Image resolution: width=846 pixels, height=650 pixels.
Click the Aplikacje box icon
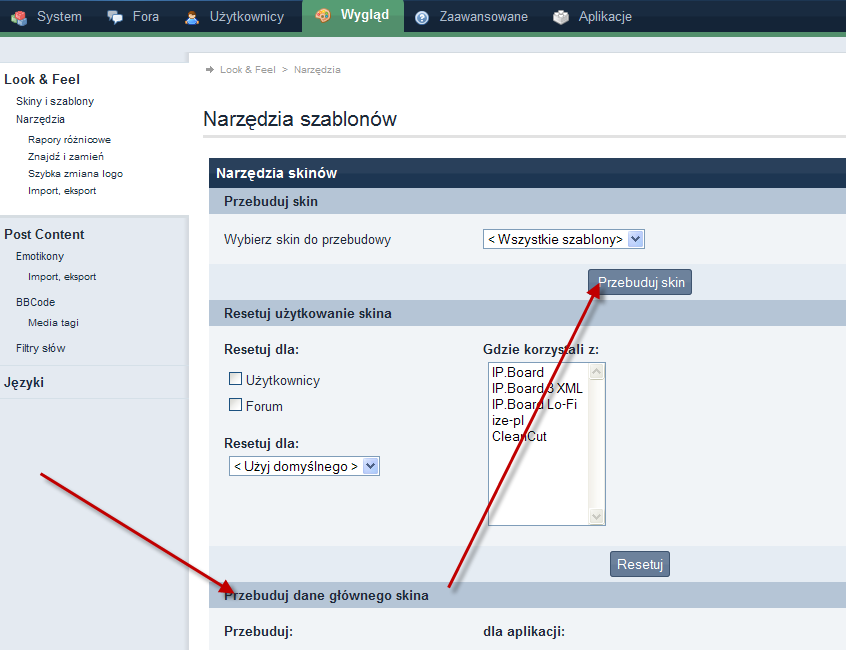(x=561, y=17)
